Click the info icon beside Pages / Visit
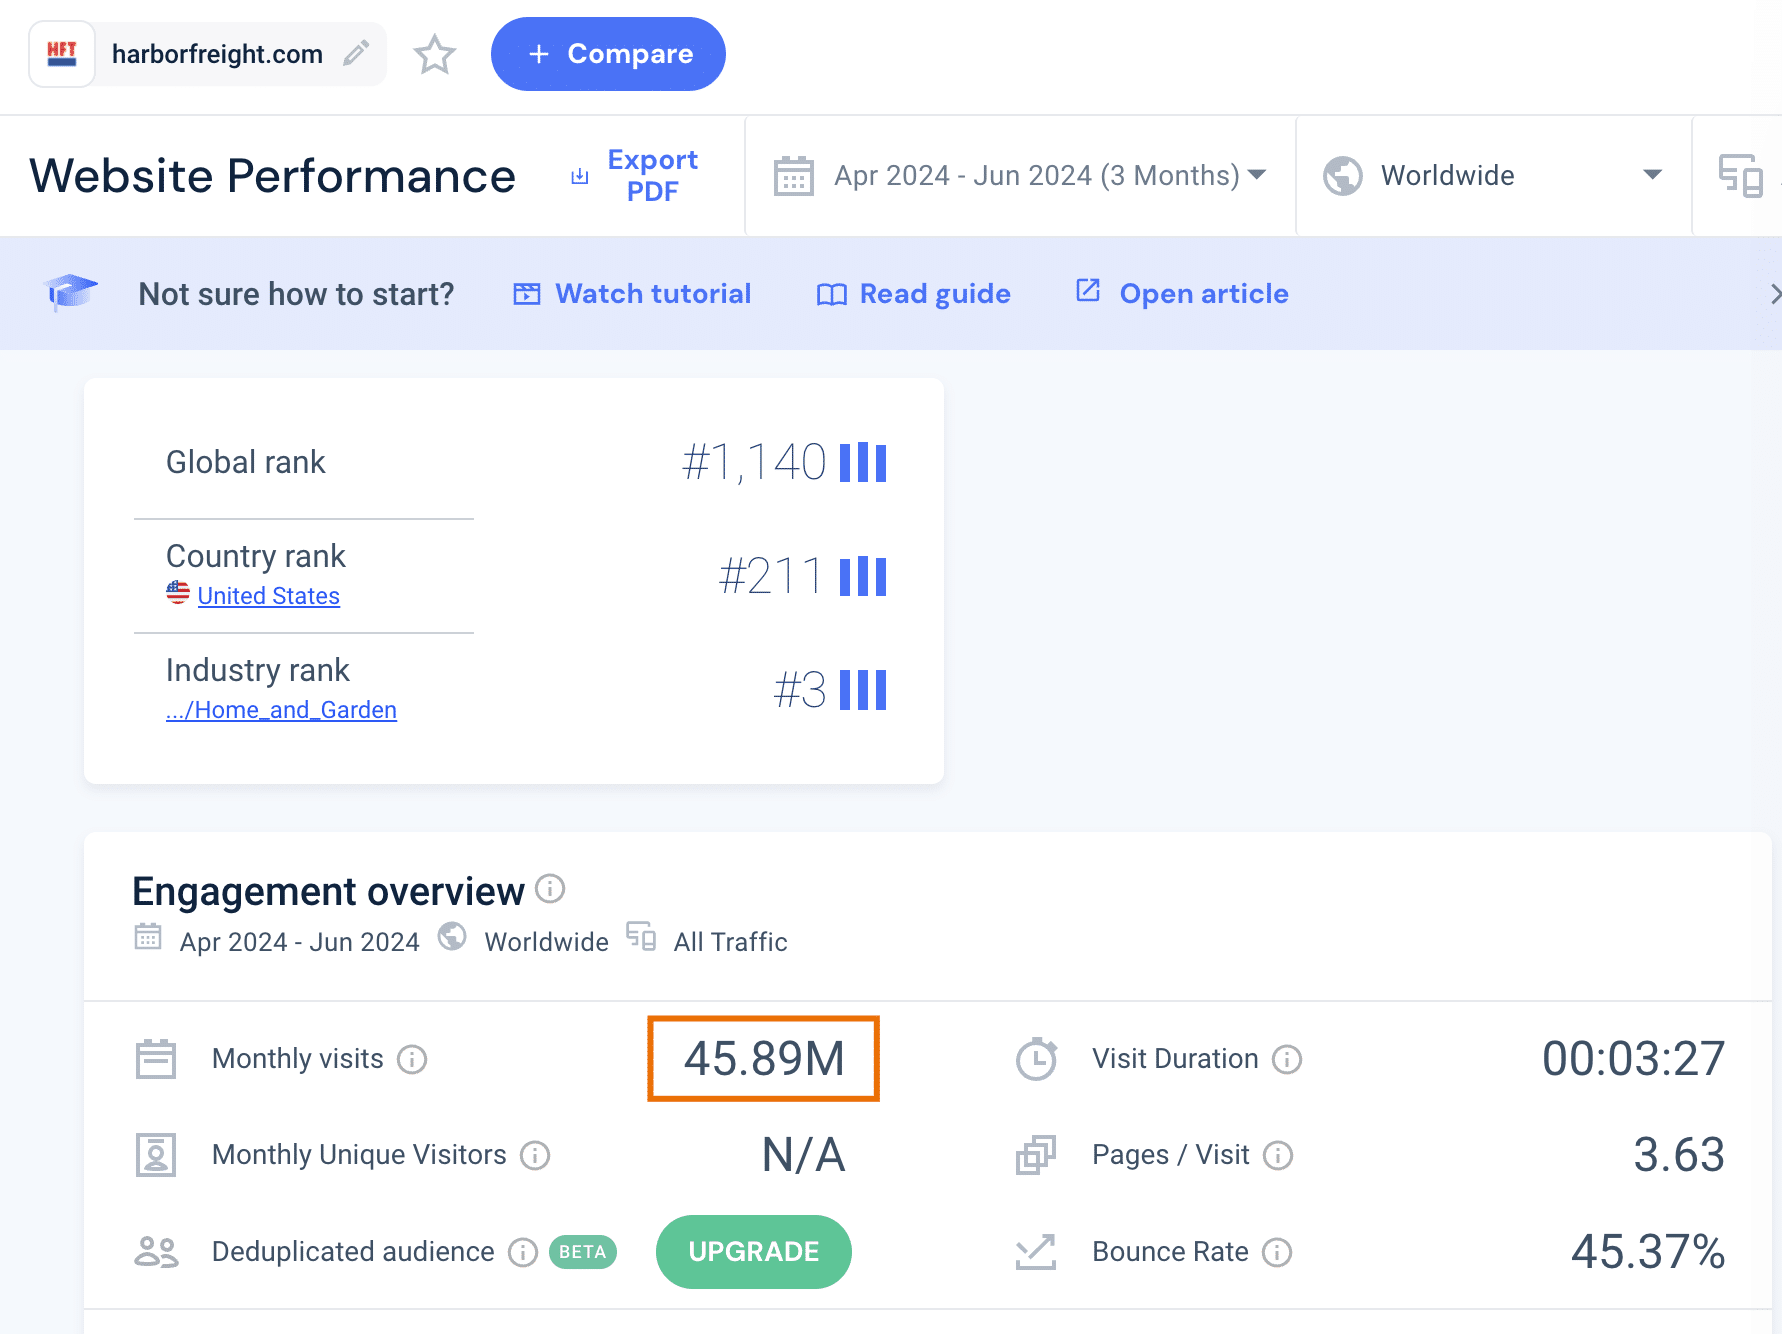Viewport: 1782px width, 1334px height. tap(1278, 1156)
